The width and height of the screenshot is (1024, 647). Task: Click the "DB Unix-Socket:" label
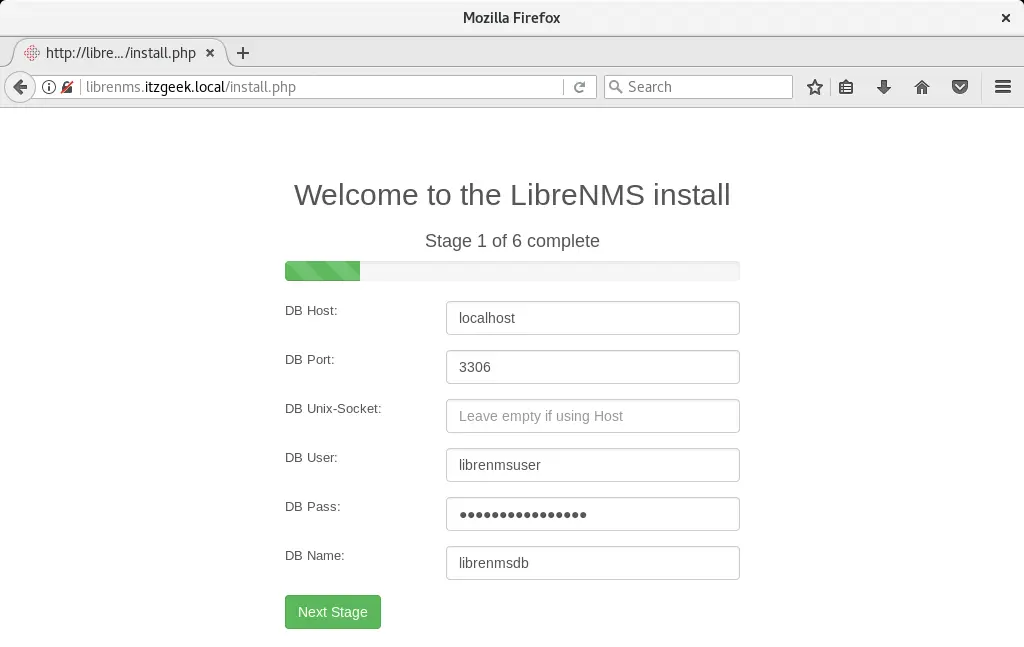(x=333, y=409)
